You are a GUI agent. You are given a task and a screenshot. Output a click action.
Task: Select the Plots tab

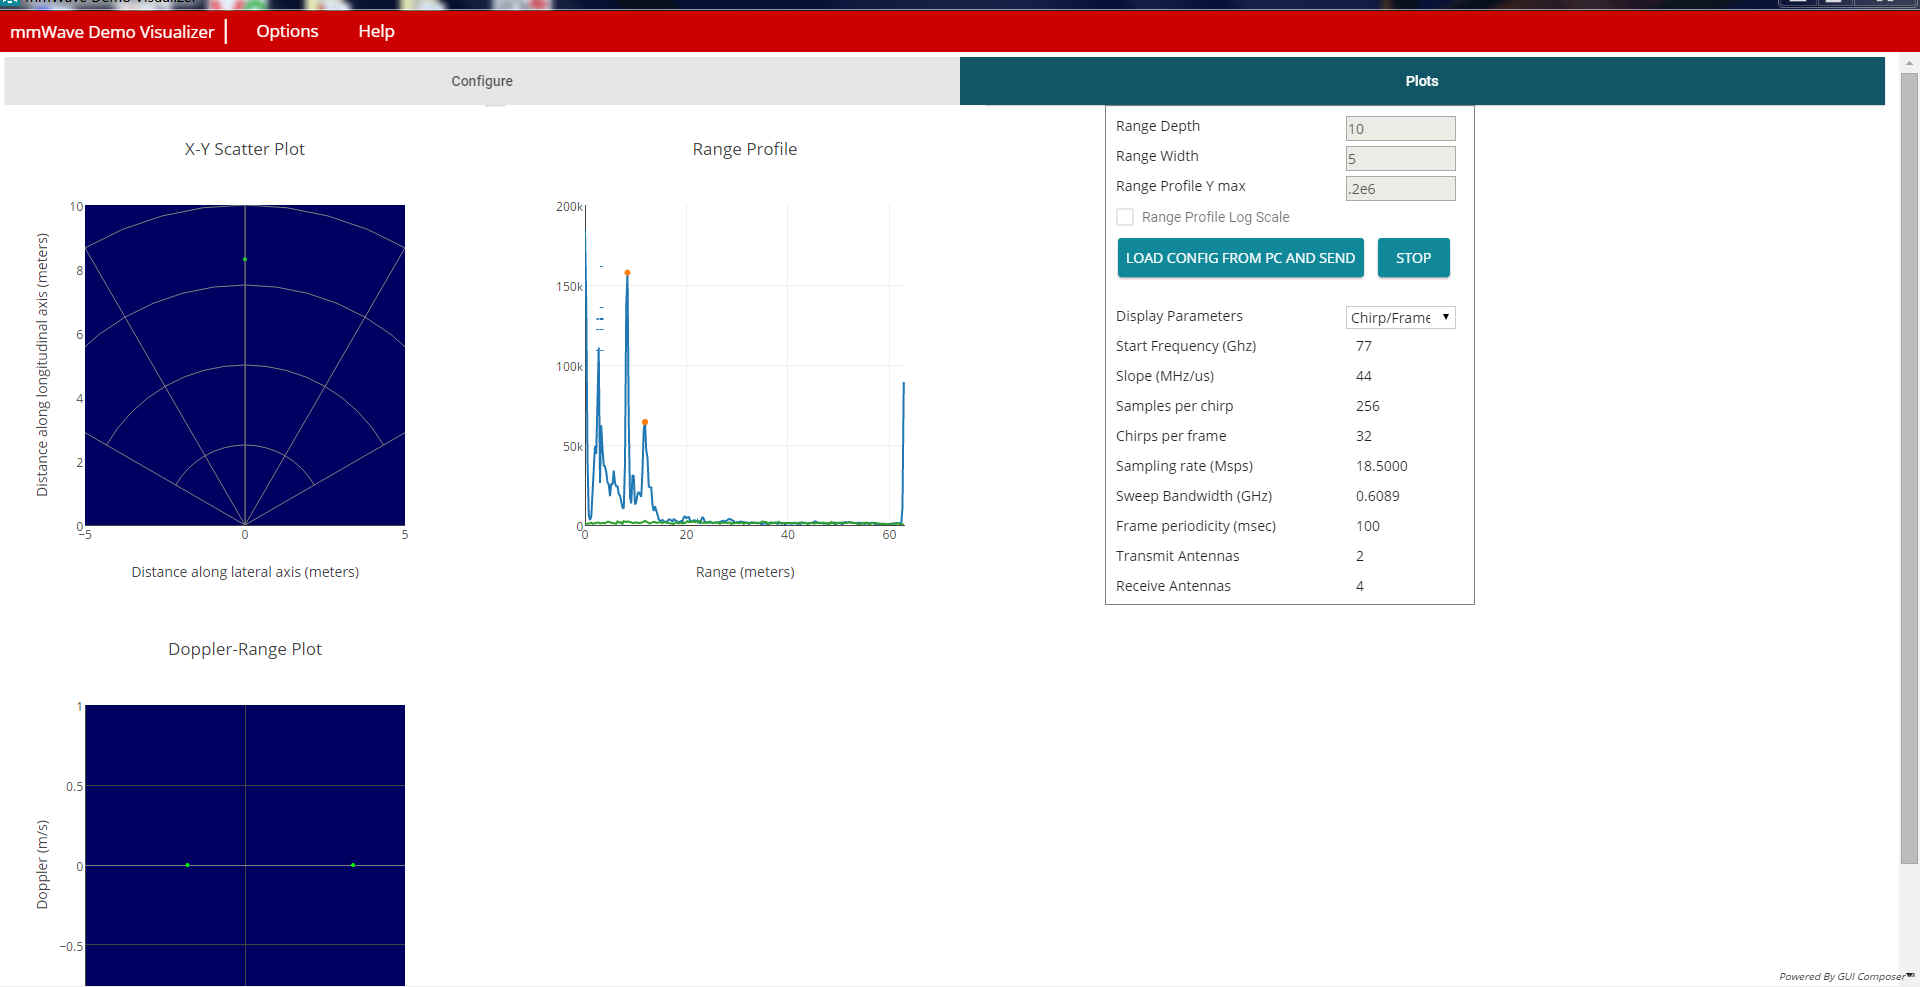click(1422, 81)
